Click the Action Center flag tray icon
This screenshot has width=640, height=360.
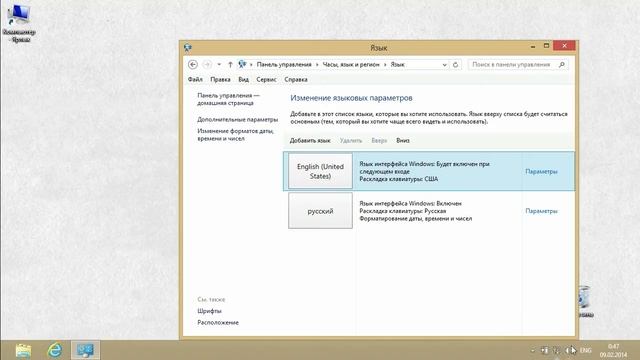pyautogui.click(x=544, y=350)
